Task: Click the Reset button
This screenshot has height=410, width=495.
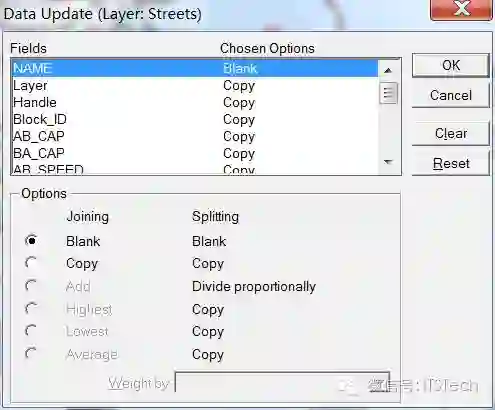Action: [x=451, y=163]
